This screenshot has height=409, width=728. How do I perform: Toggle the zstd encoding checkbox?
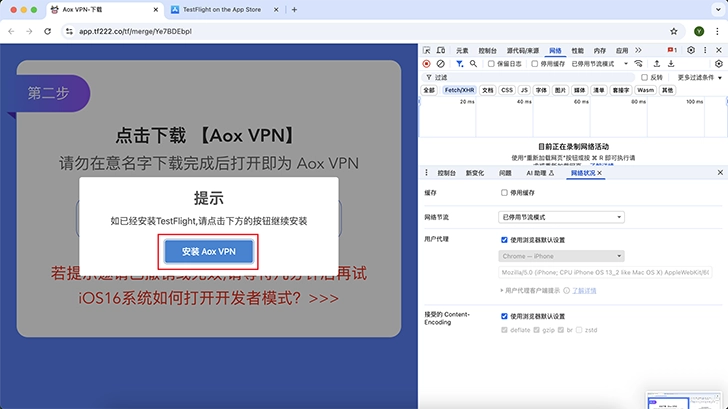(578, 330)
